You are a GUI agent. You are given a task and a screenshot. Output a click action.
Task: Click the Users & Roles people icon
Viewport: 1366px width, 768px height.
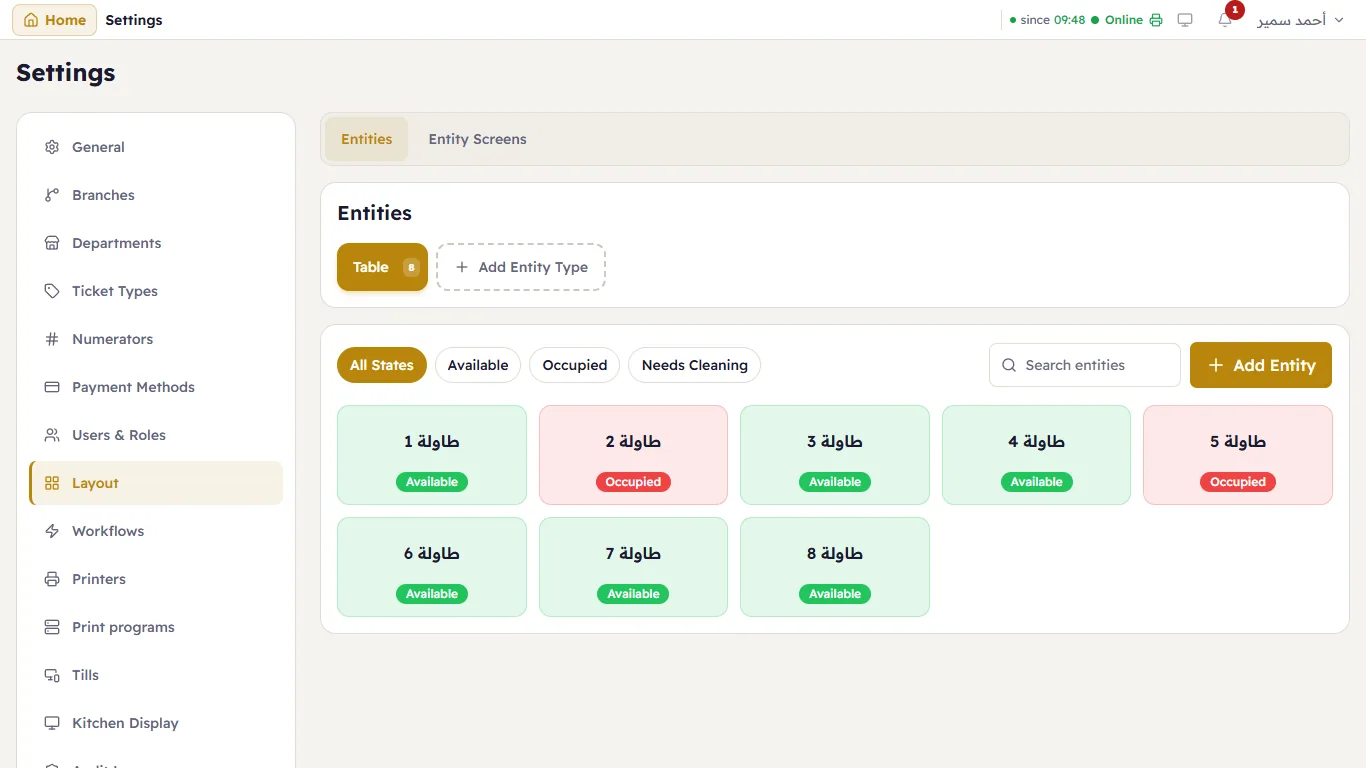coord(52,435)
